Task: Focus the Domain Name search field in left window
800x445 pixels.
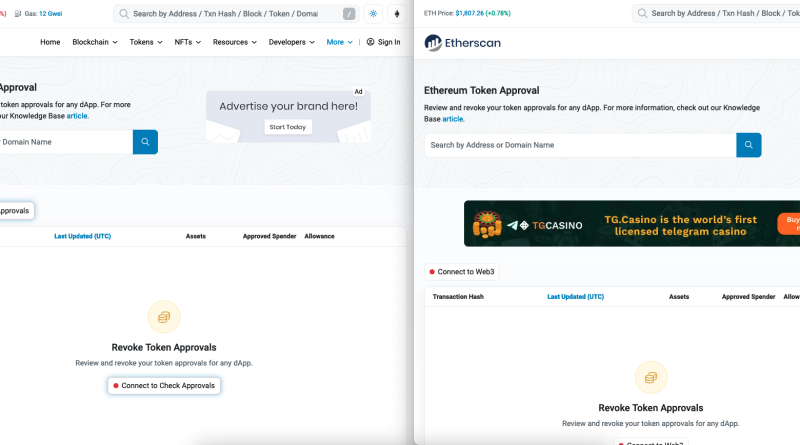Action: [66, 142]
